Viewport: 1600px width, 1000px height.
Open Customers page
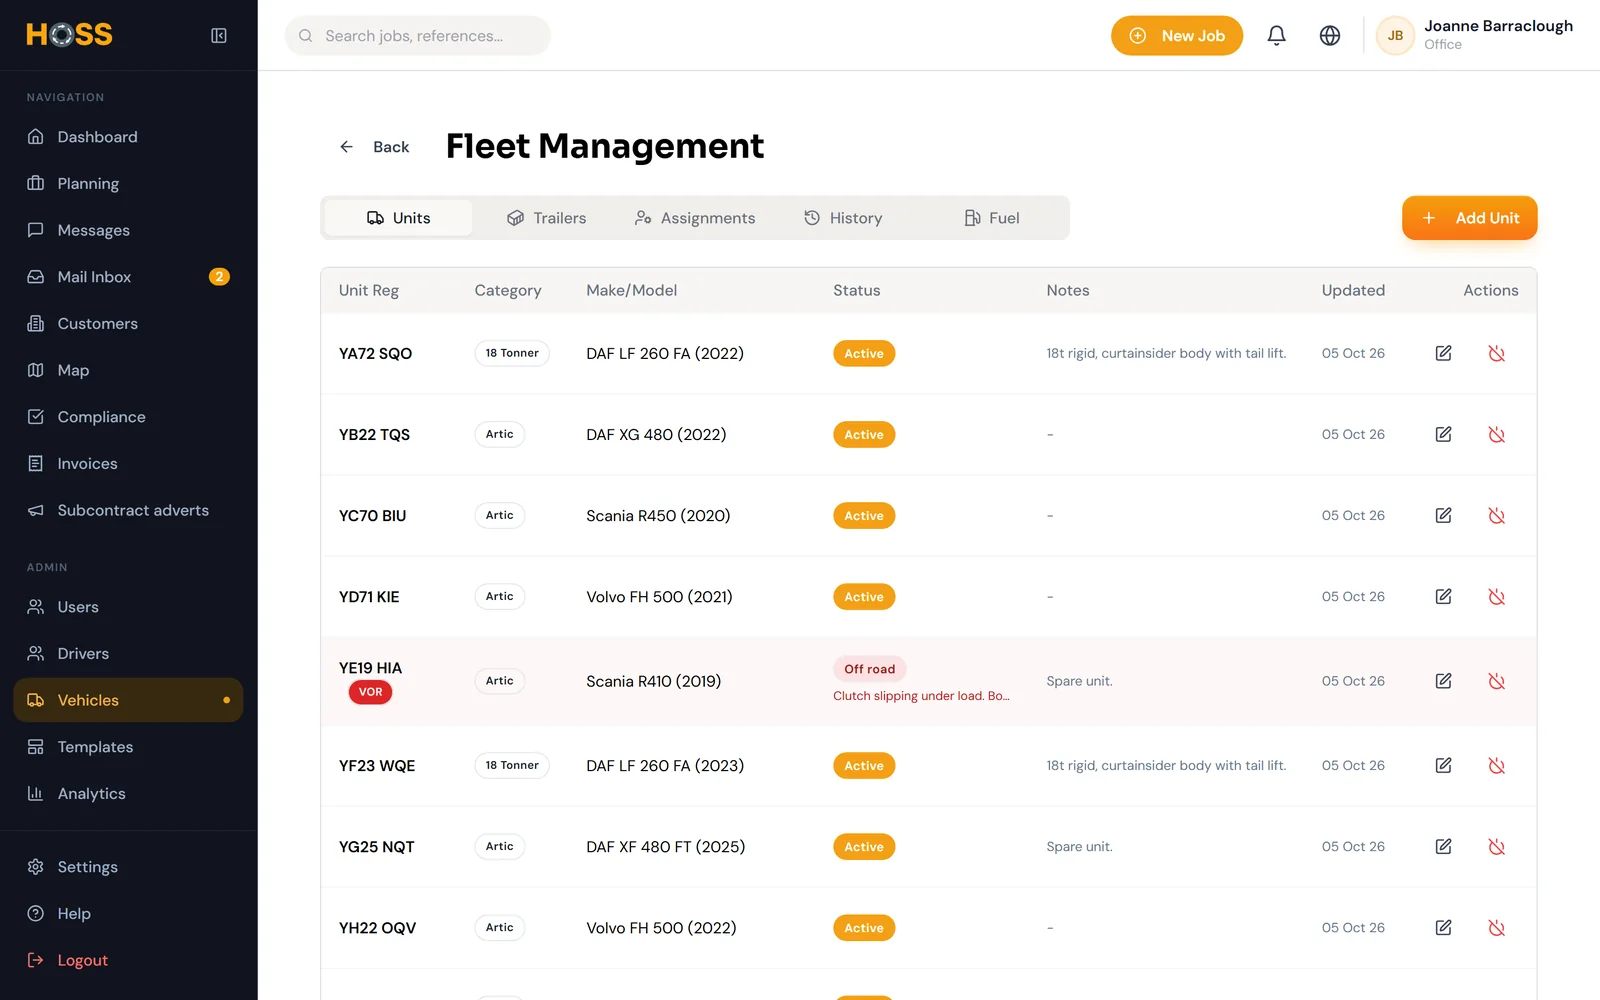(128, 324)
